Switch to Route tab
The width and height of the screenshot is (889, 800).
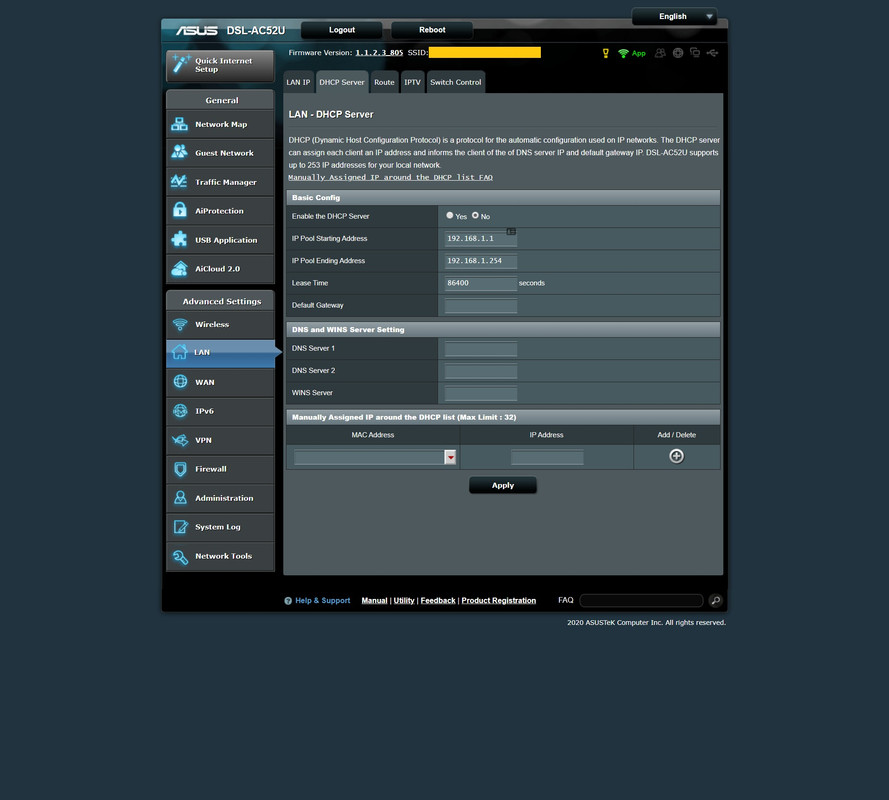(x=384, y=82)
